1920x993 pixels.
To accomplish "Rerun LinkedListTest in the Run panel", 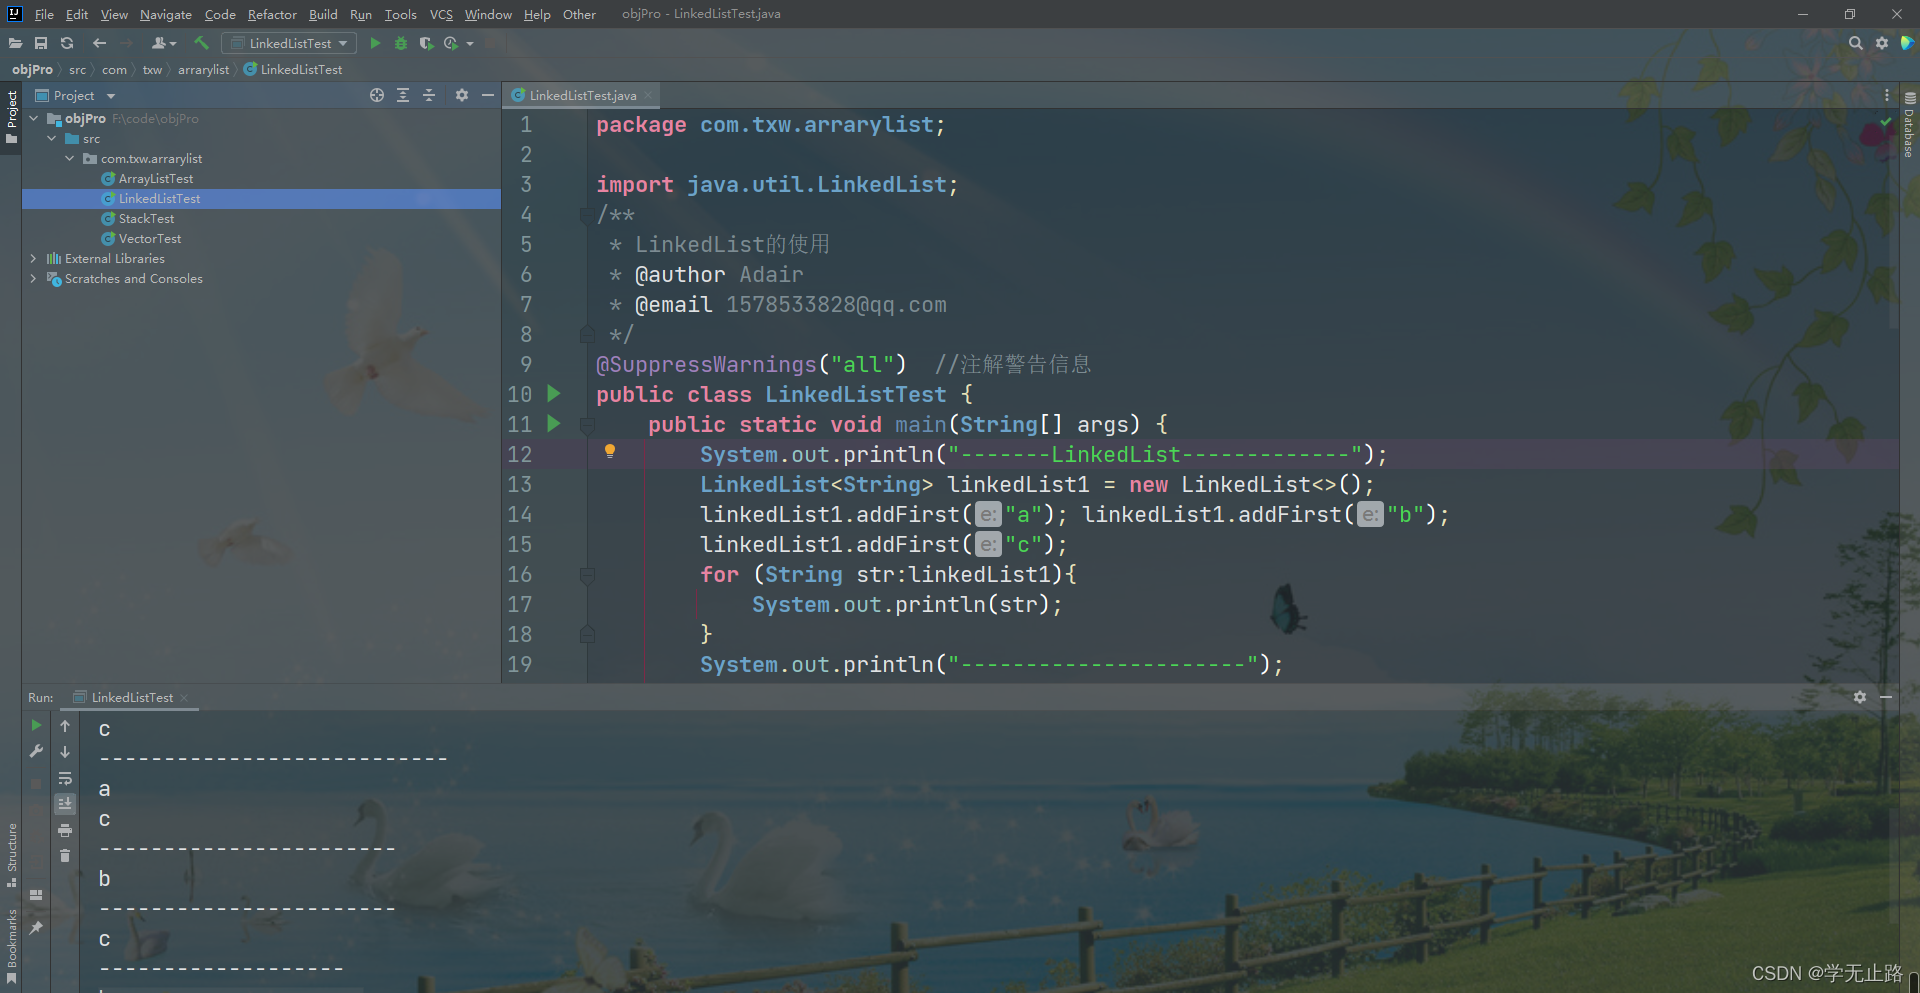I will [x=36, y=725].
